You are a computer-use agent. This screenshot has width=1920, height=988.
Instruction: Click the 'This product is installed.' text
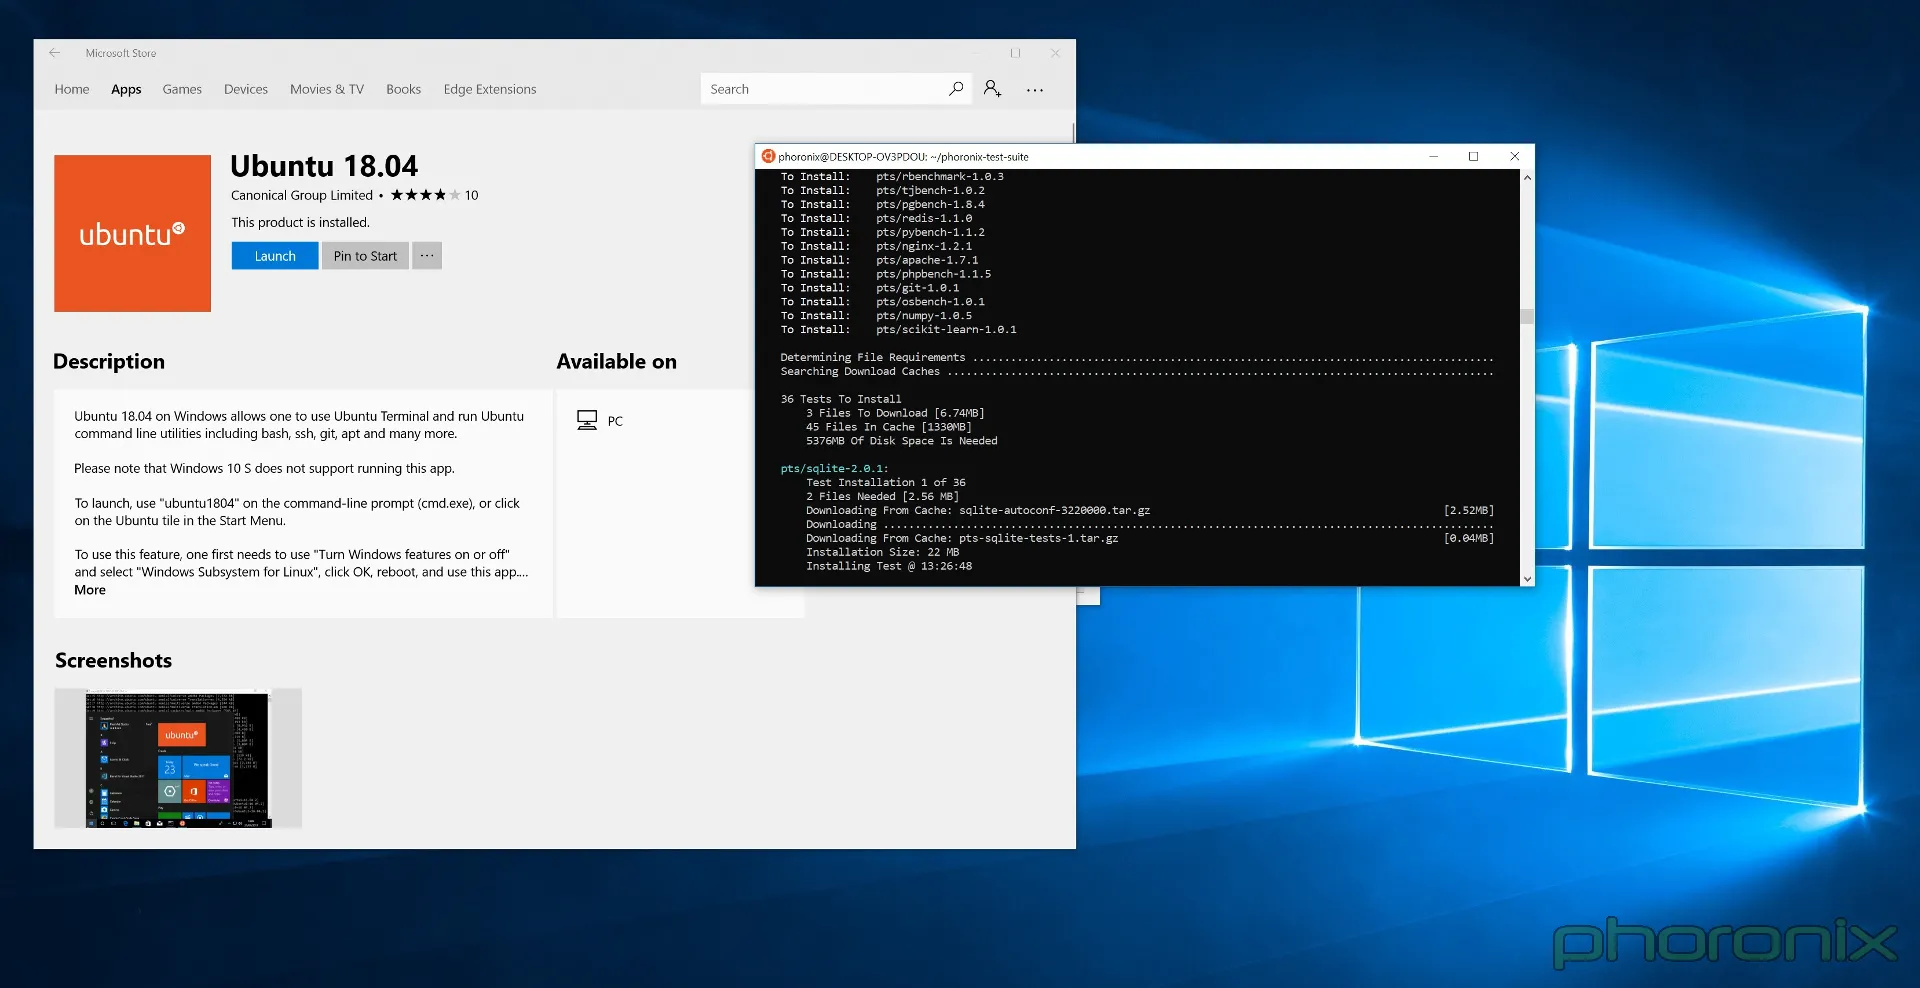click(300, 223)
